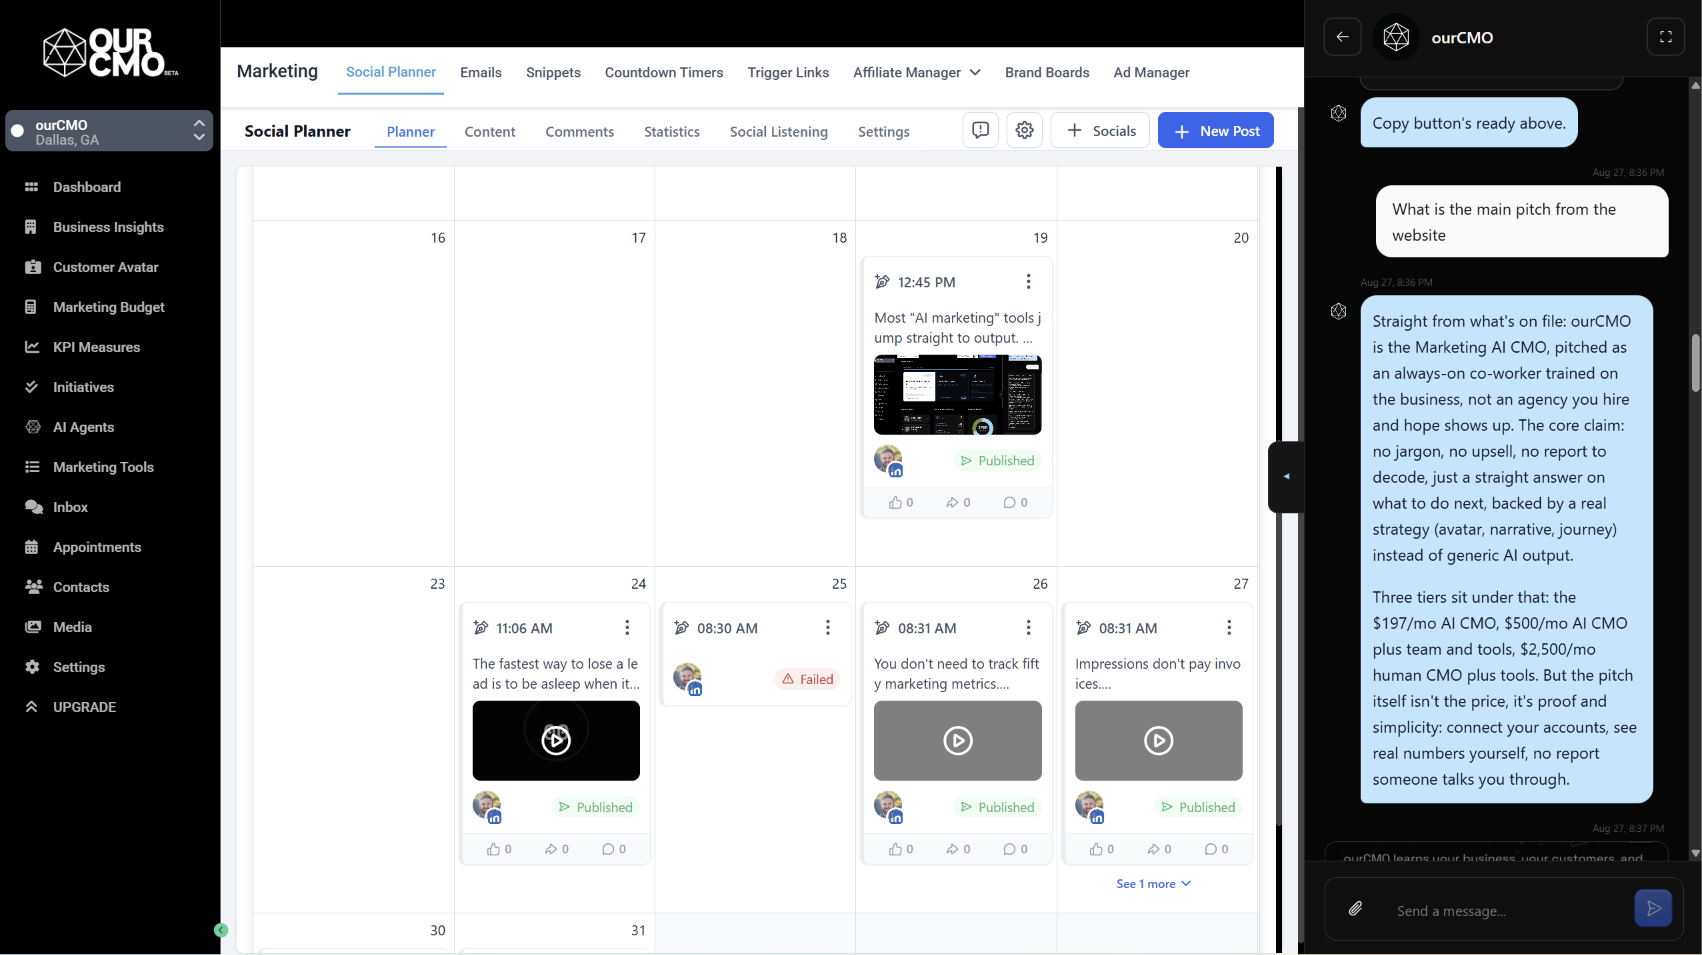
Task: Click LinkedIn avatar on the Failed post
Action: (x=688, y=679)
